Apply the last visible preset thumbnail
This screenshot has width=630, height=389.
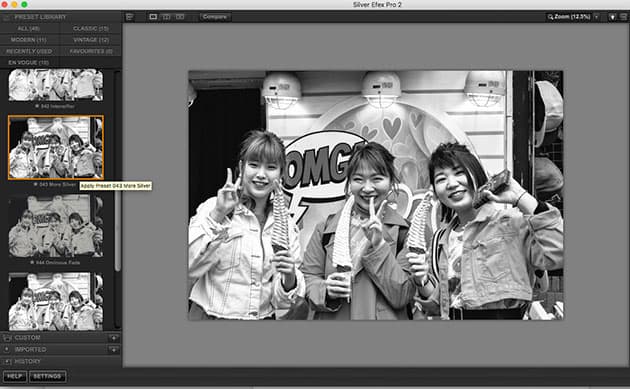(x=56, y=301)
